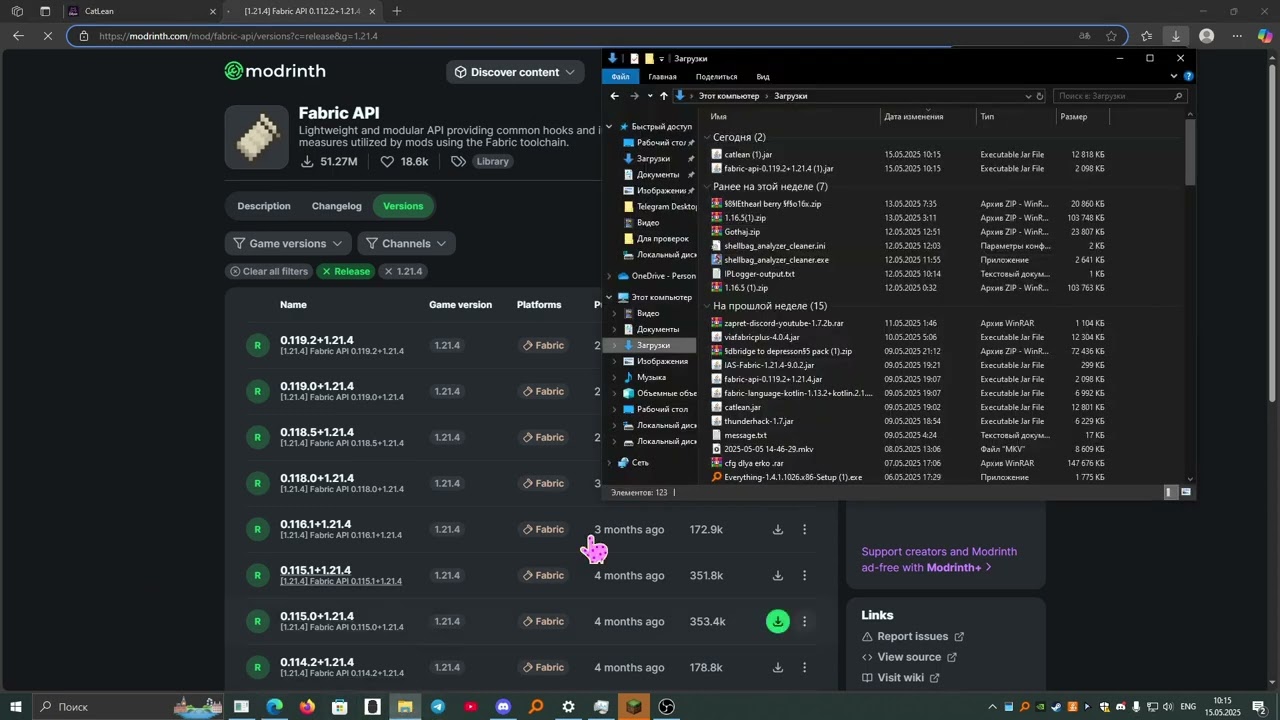
Task: Select the Versions tab
Action: 403,206
